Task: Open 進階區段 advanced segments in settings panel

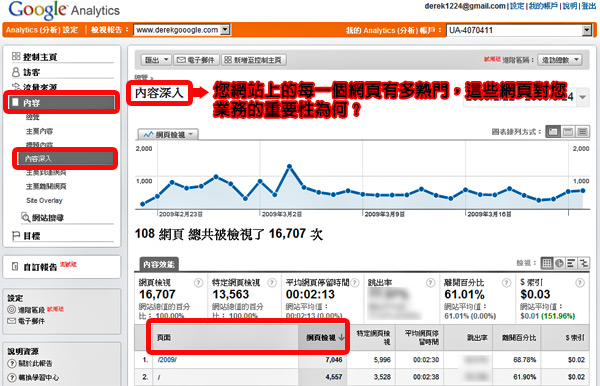Action: coord(31,309)
